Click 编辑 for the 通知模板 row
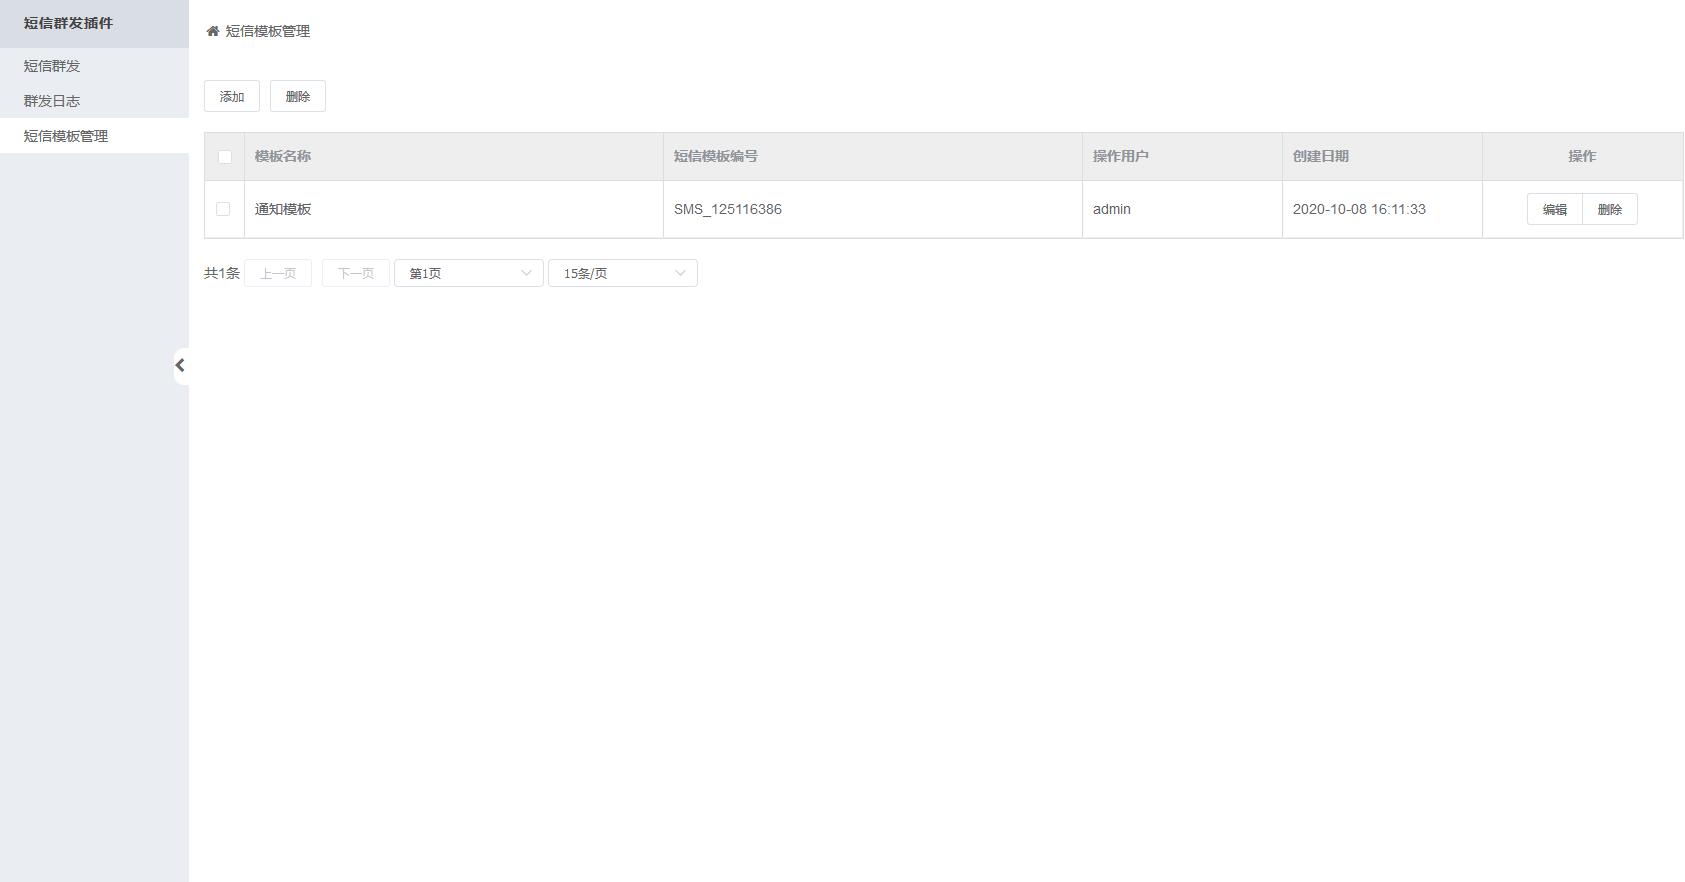This screenshot has height=882, width=1685. (1555, 209)
